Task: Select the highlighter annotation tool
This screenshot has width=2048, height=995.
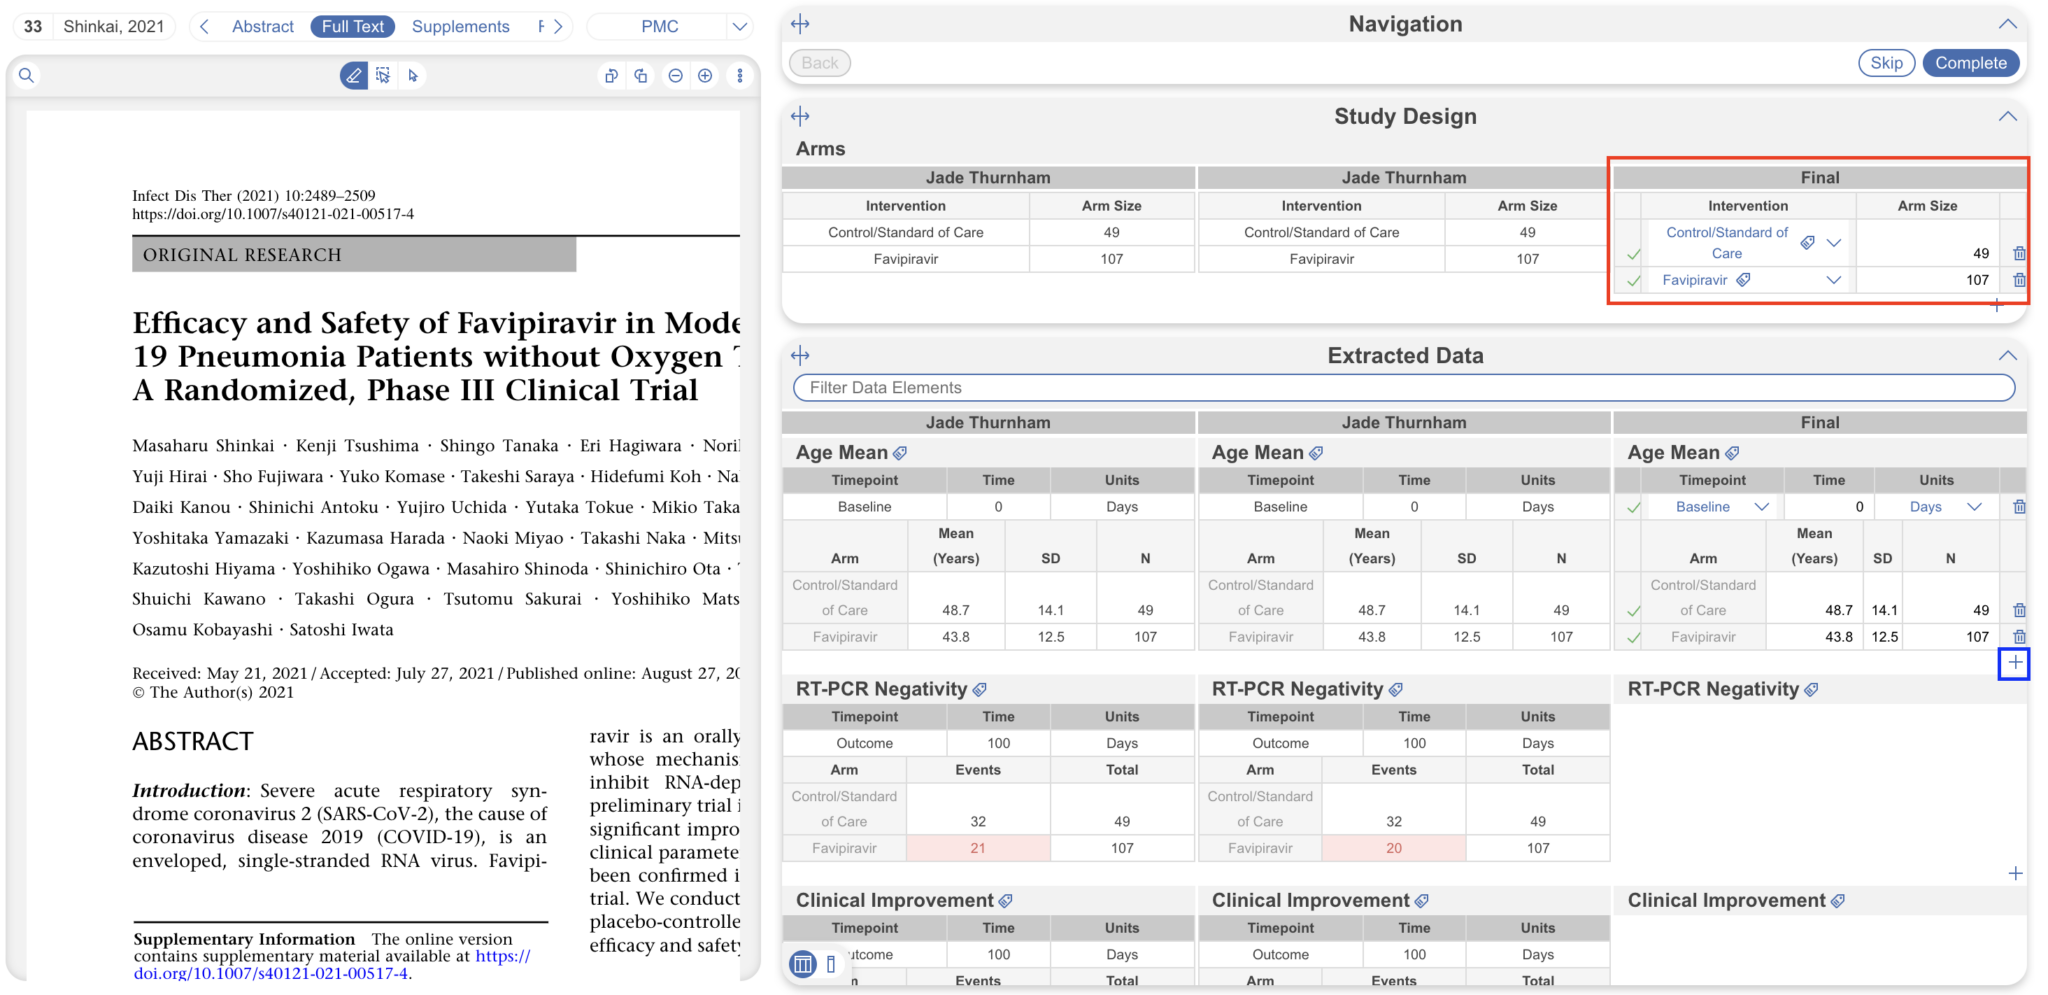Action: [352, 75]
